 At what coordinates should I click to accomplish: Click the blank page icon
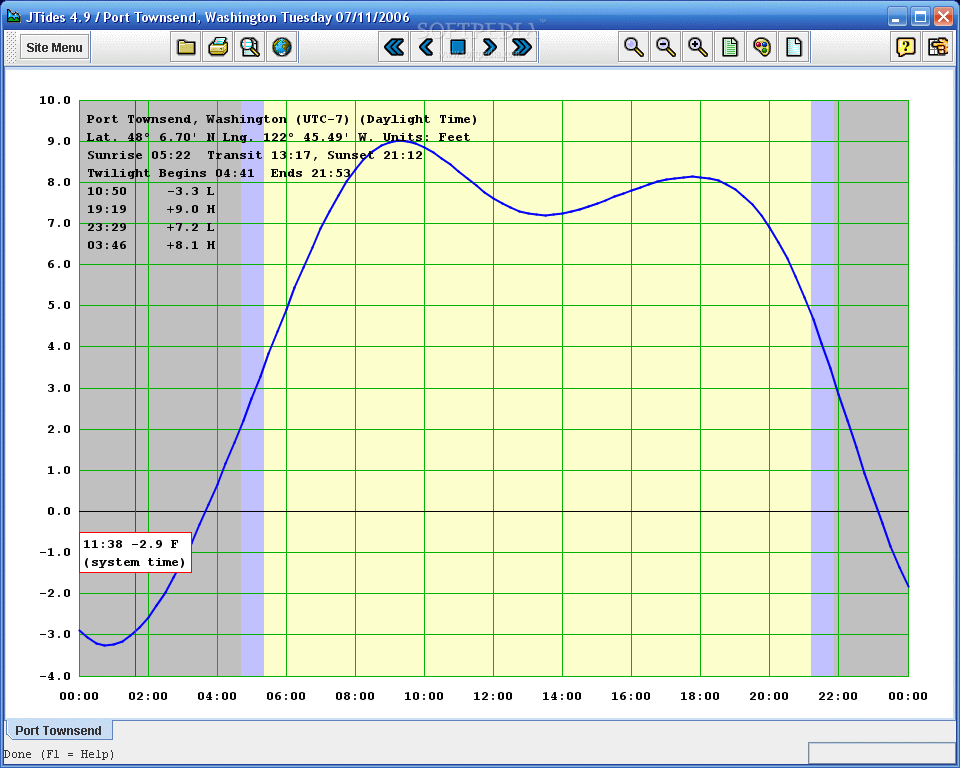pyautogui.click(x=793, y=47)
